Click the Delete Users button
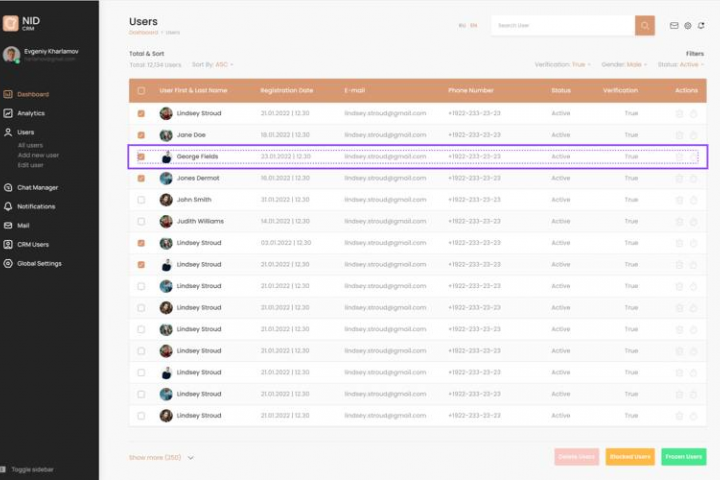This screenshot has width=720, height=480. [x=577, y=457]
